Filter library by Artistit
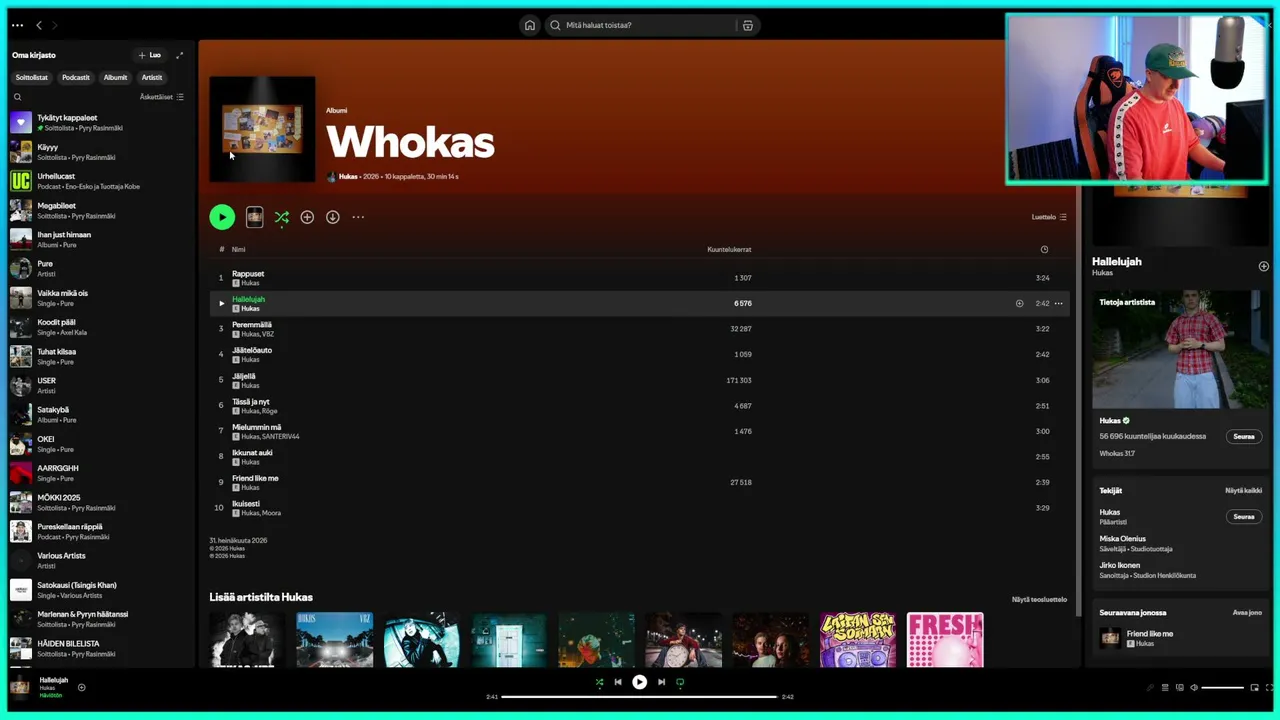1280x720 pixels. point(152,77)
